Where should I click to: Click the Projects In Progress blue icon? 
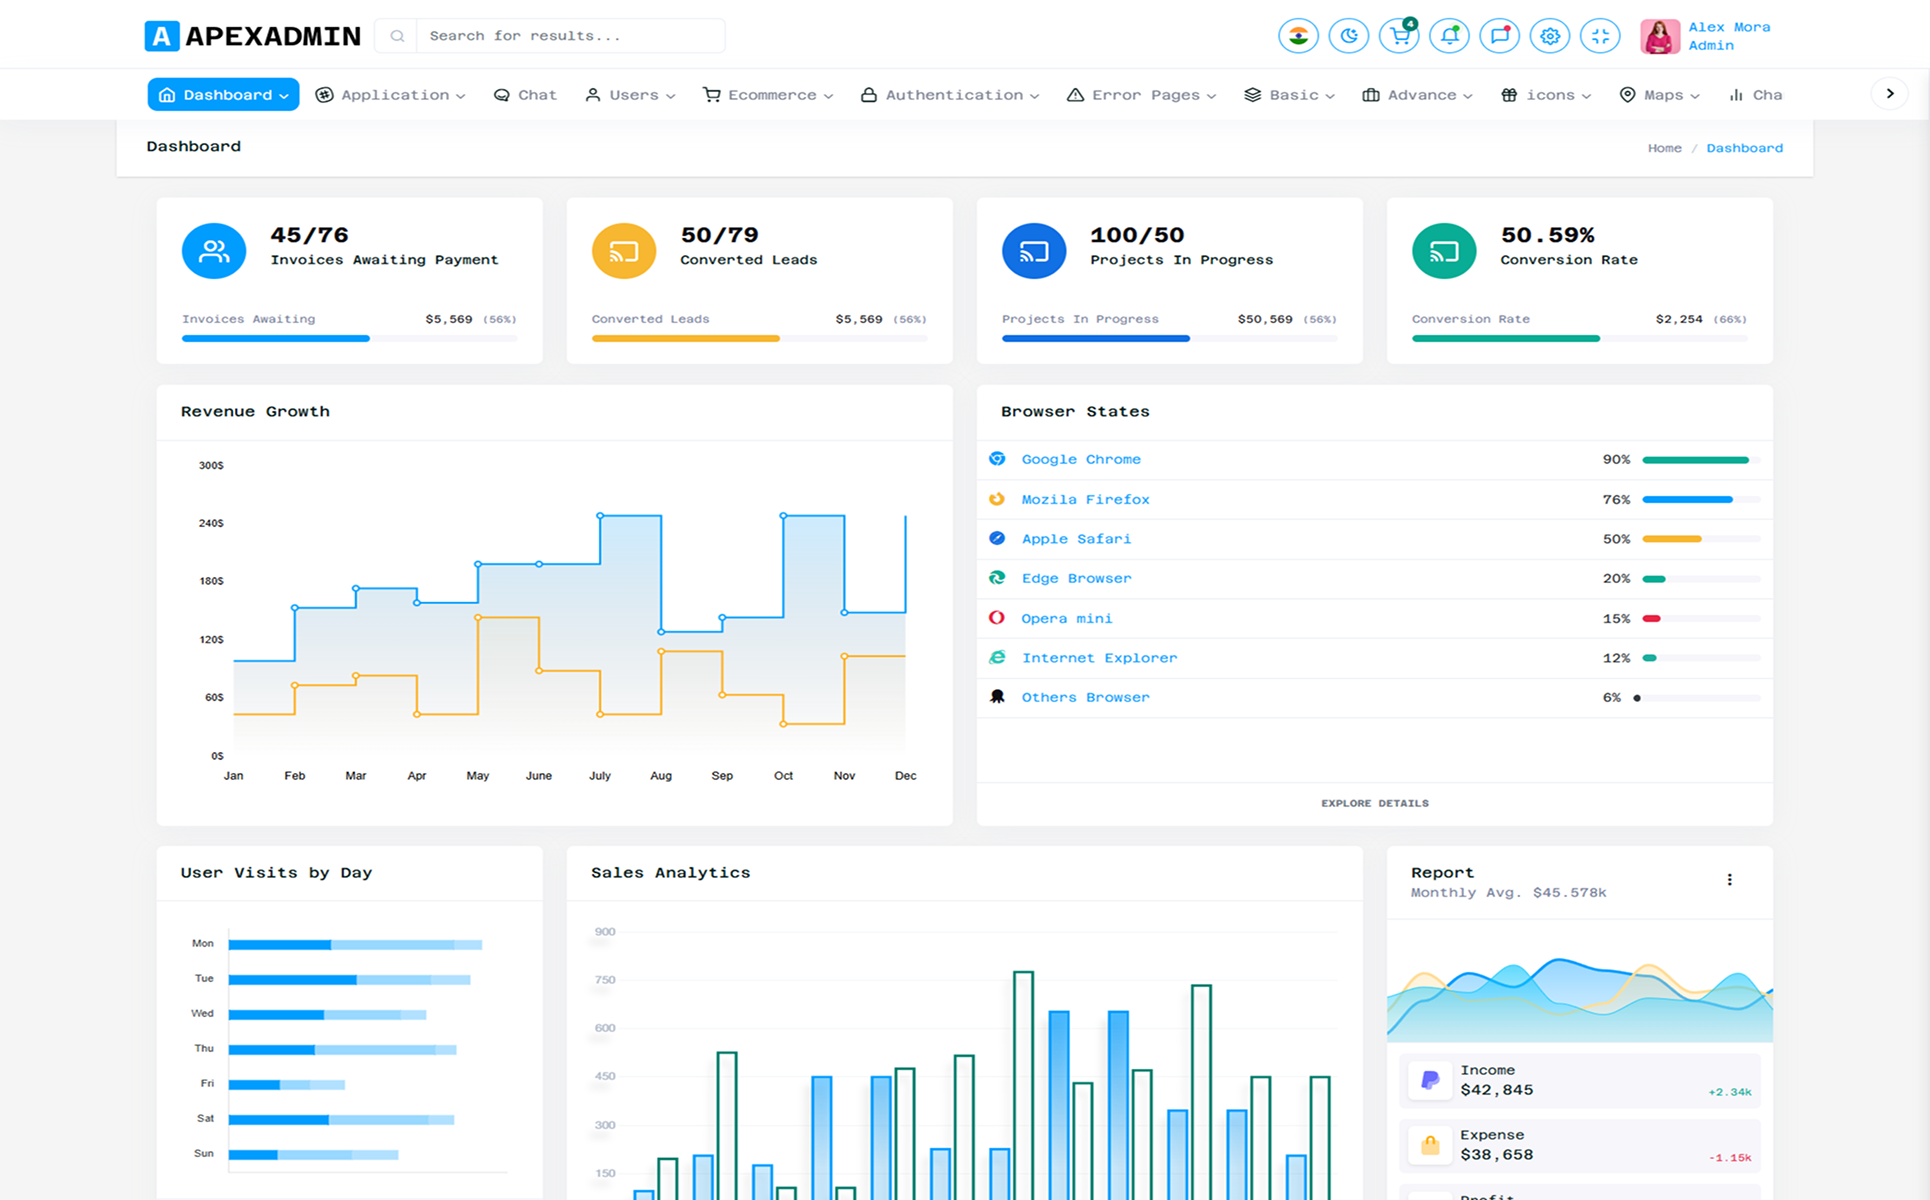tap(1034, 251)
